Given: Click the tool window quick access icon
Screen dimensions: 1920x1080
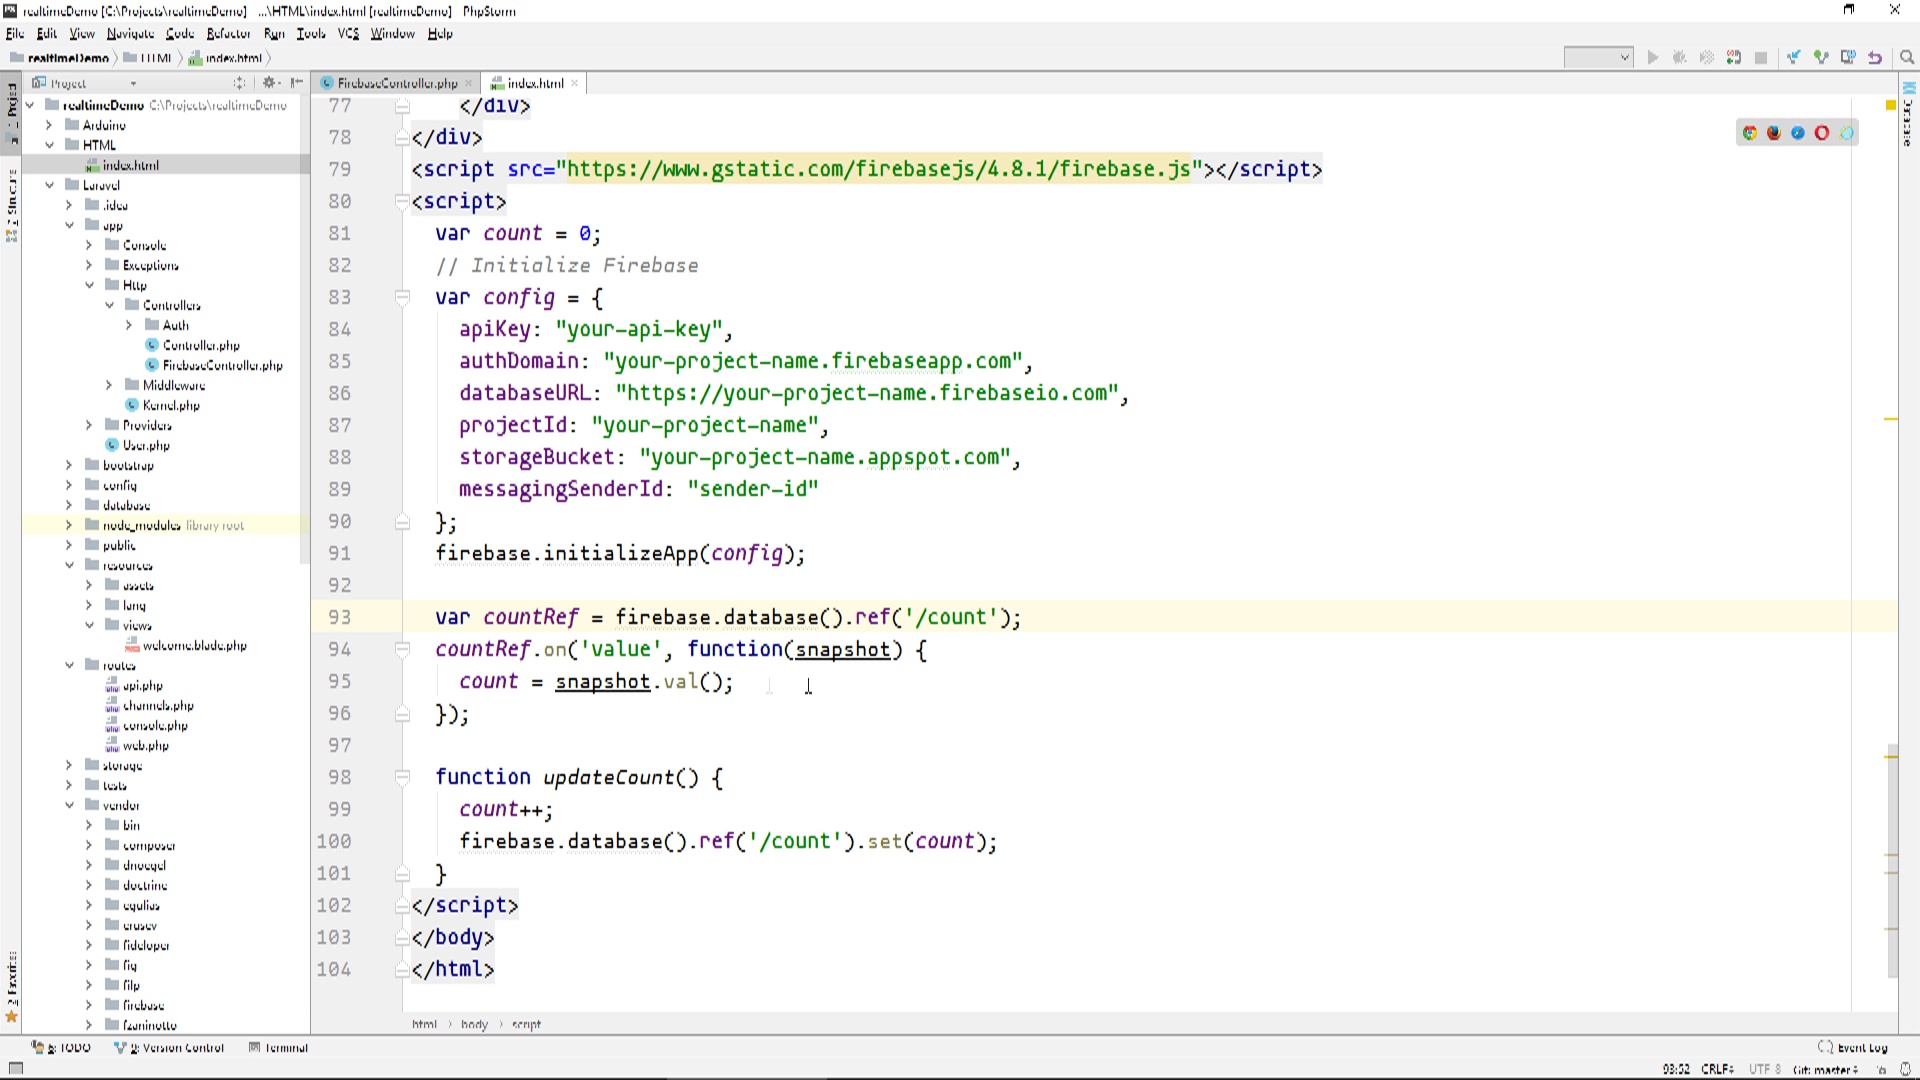Looking at the screenshot, I should (x=15, y=1068).
